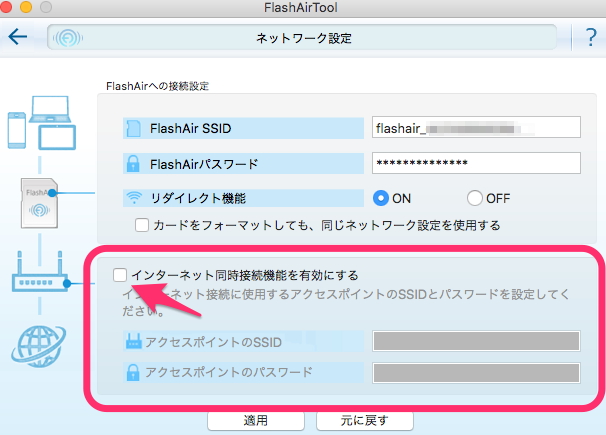Enable インターネット同時接続機能 checkbox
Image resolution: width=606 pixels, height=435 pixels.
(120, 275)
